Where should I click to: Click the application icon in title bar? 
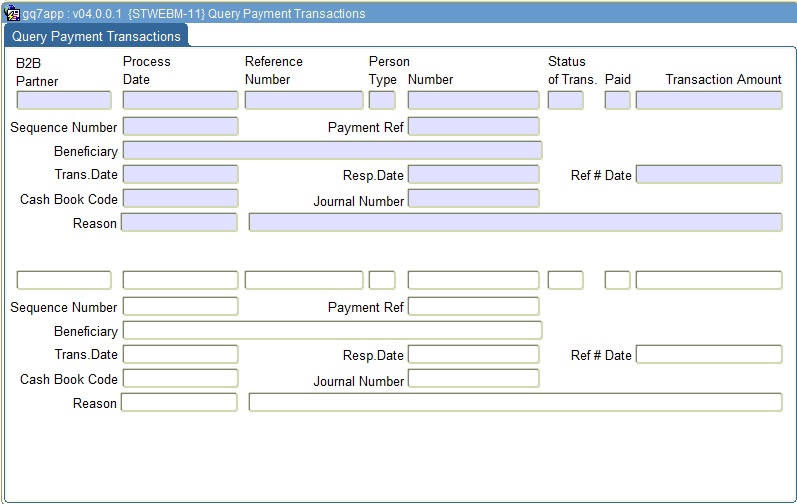pyautogui.click(x=12, y=13)
